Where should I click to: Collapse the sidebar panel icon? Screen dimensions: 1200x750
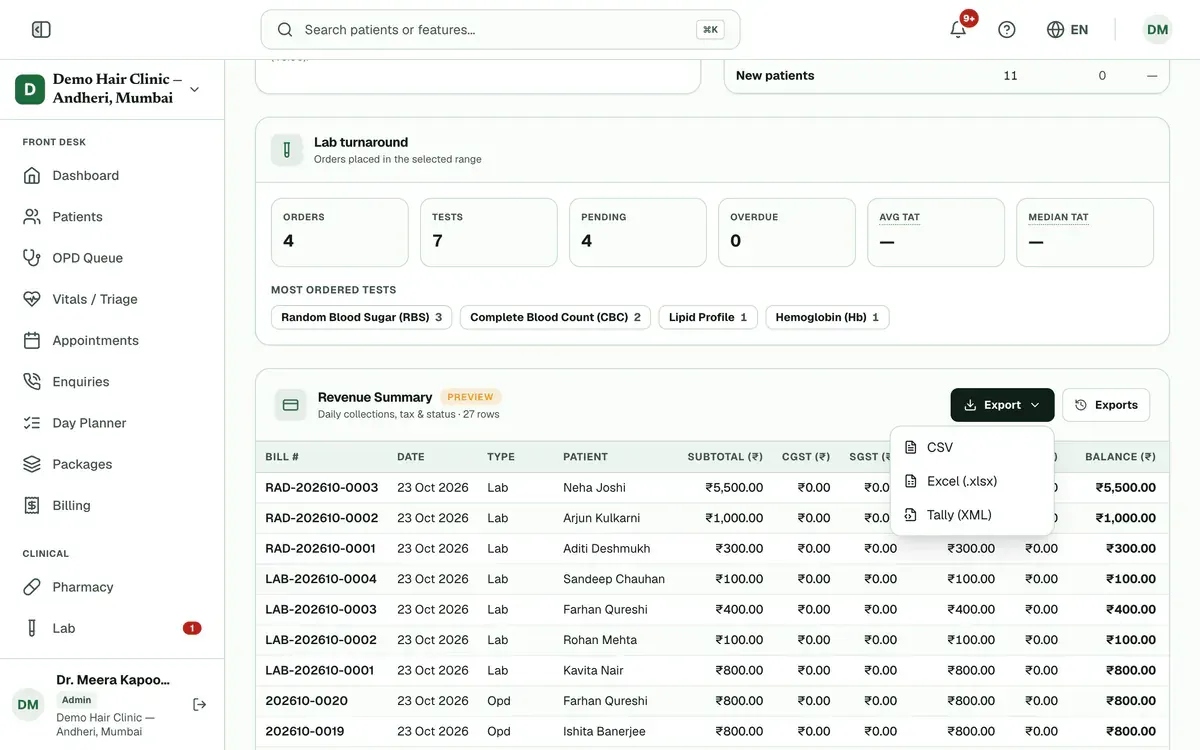point(41,30)
